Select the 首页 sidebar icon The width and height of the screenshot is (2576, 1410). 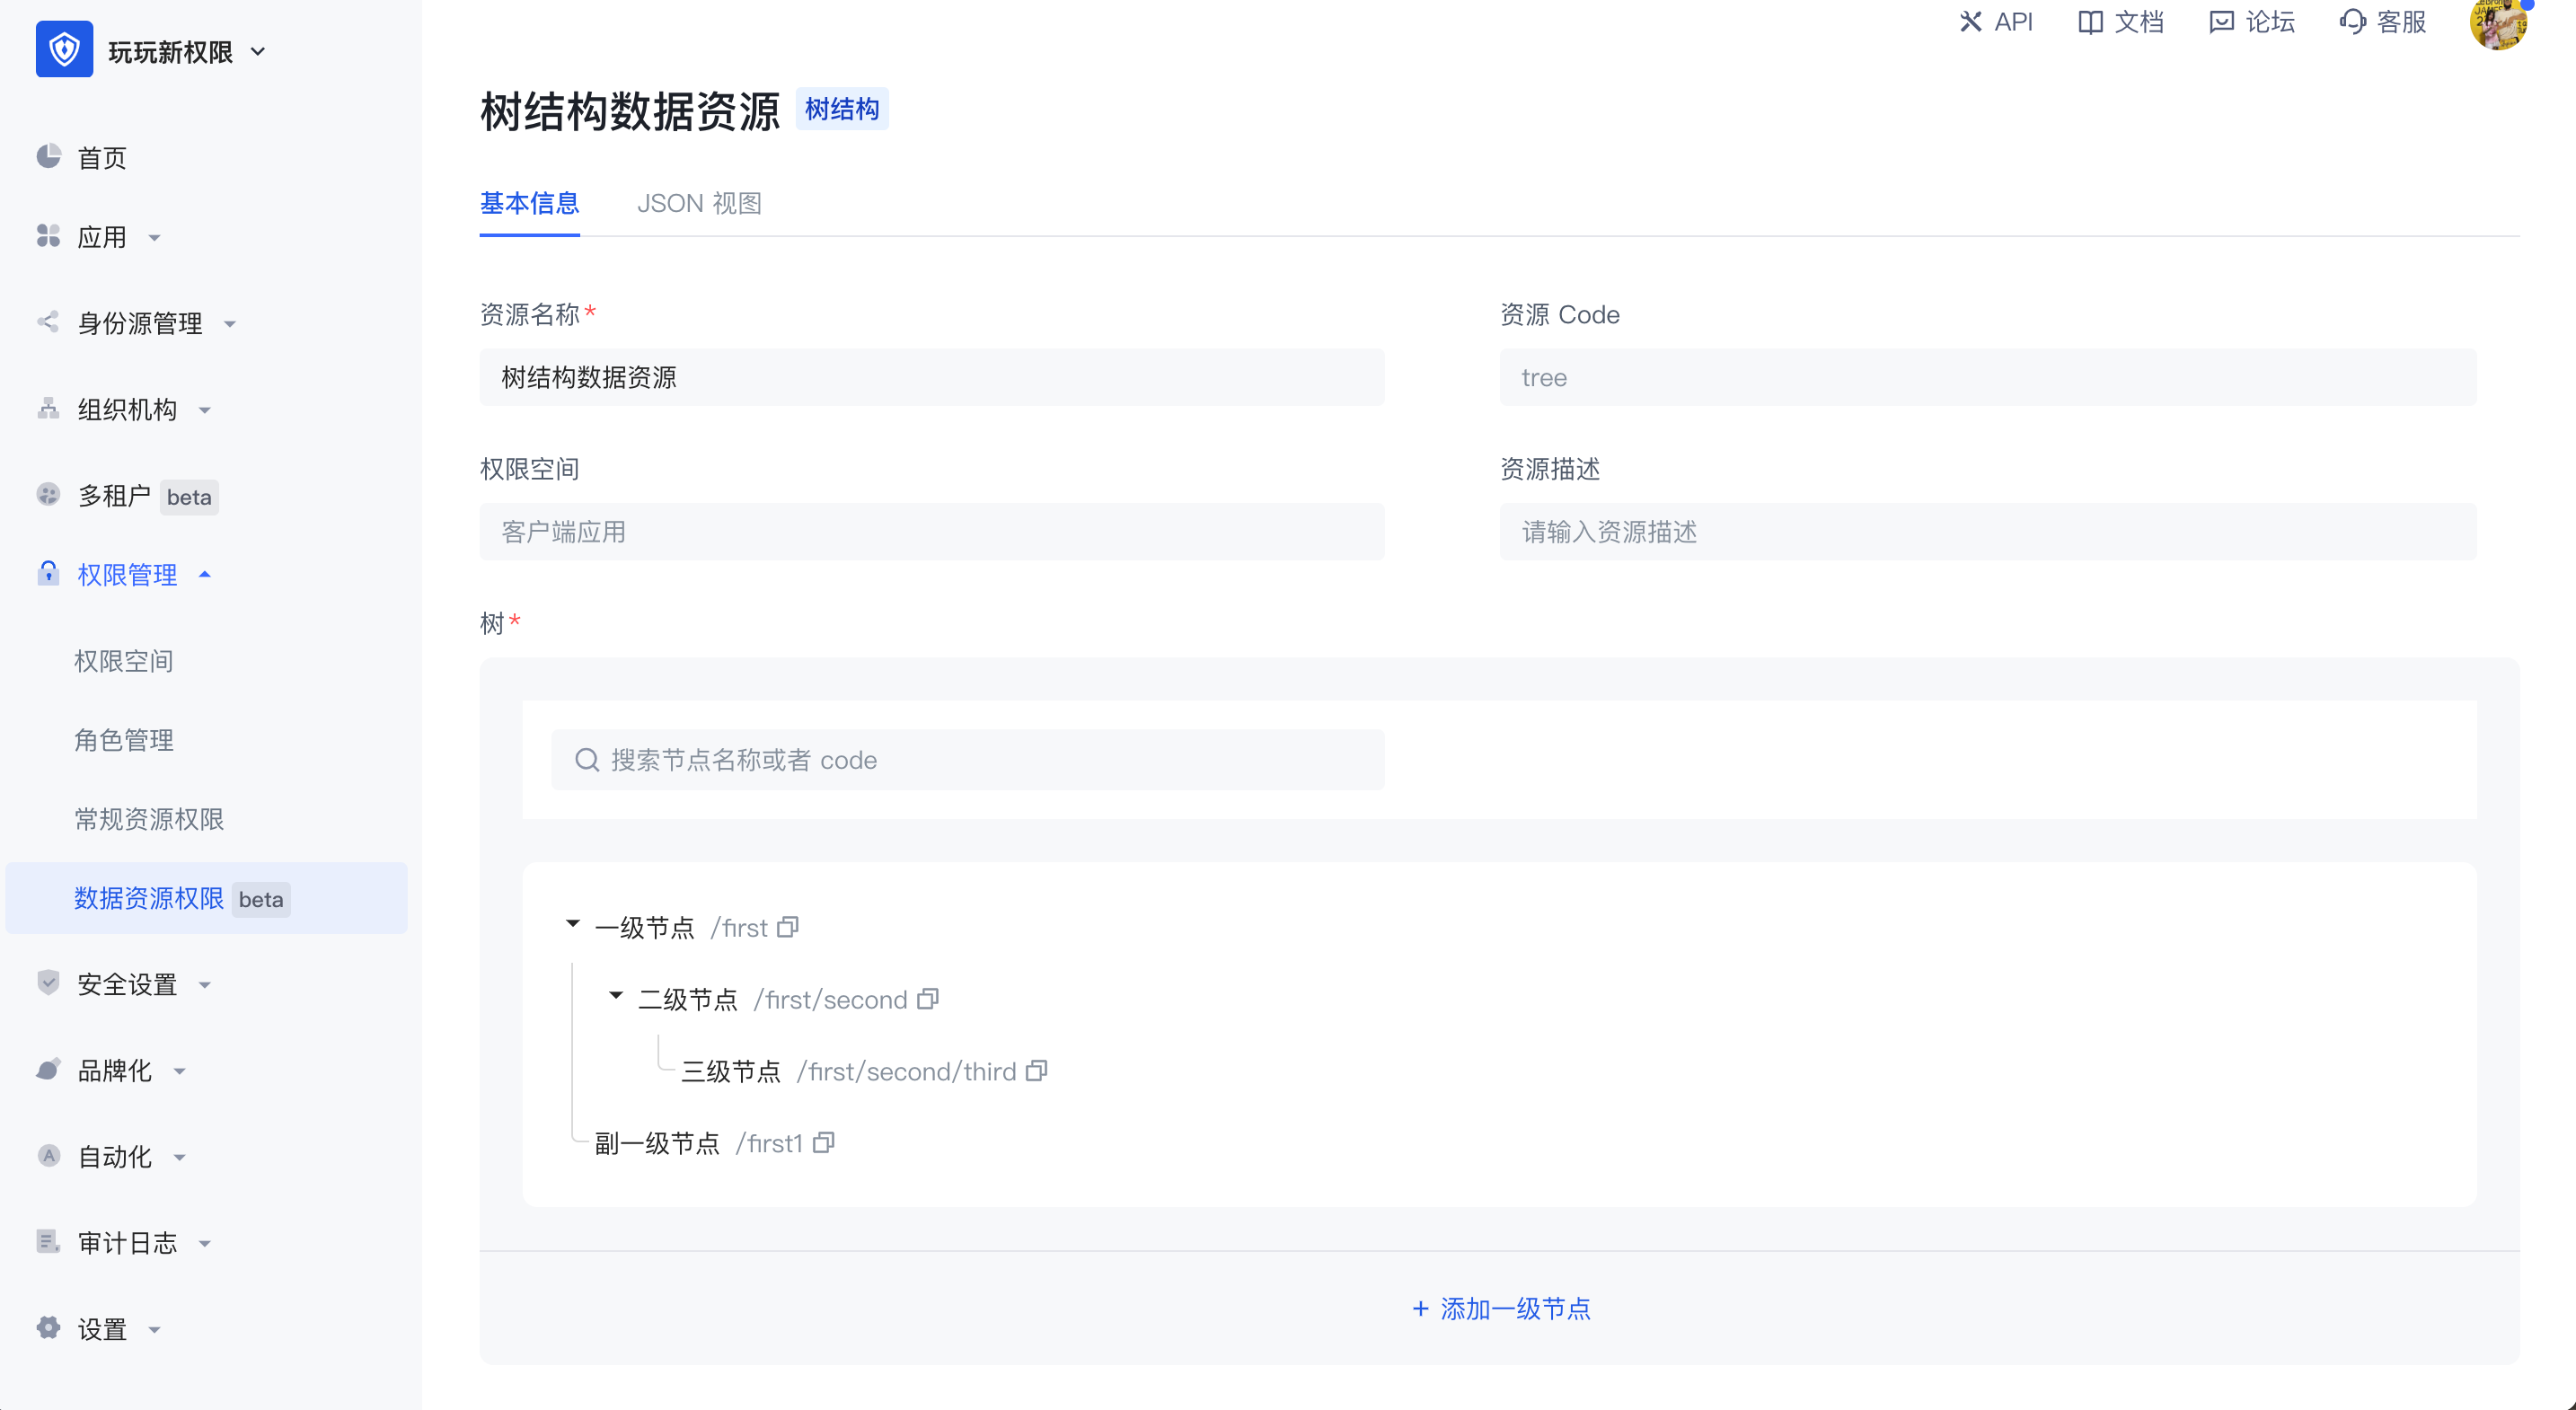click(49, 156)
